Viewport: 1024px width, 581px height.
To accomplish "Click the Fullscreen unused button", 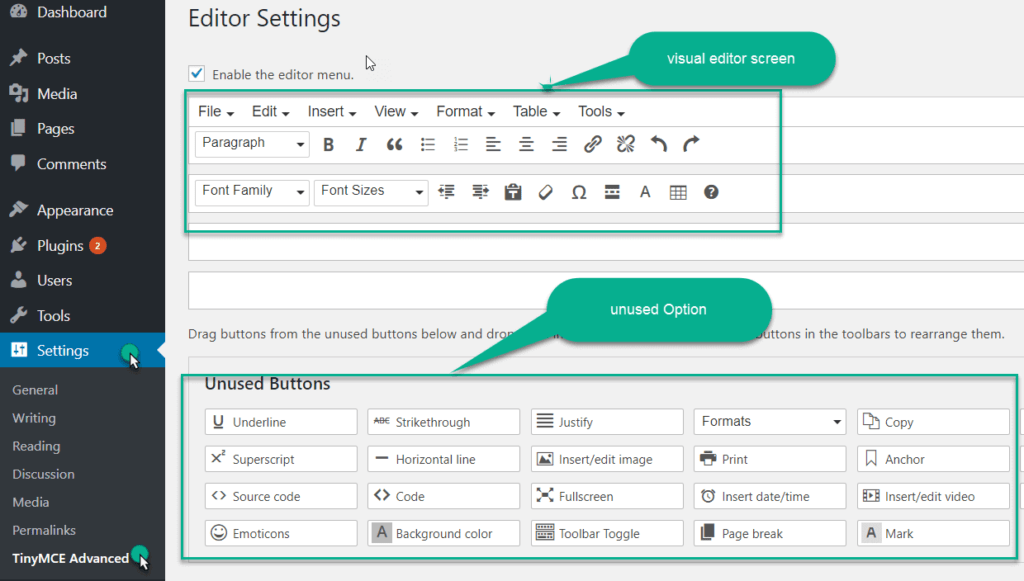I will (607, 495).
